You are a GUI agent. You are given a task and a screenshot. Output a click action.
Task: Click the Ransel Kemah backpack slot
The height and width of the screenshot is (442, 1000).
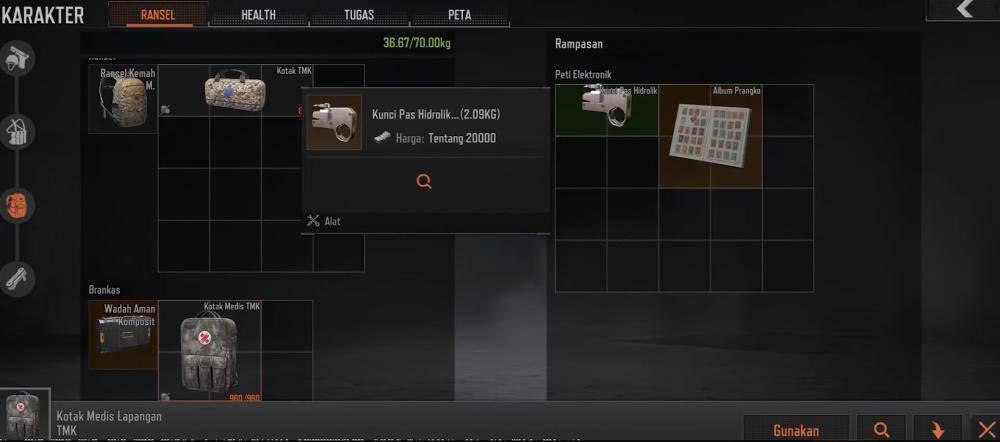click(x=123, y=99)
